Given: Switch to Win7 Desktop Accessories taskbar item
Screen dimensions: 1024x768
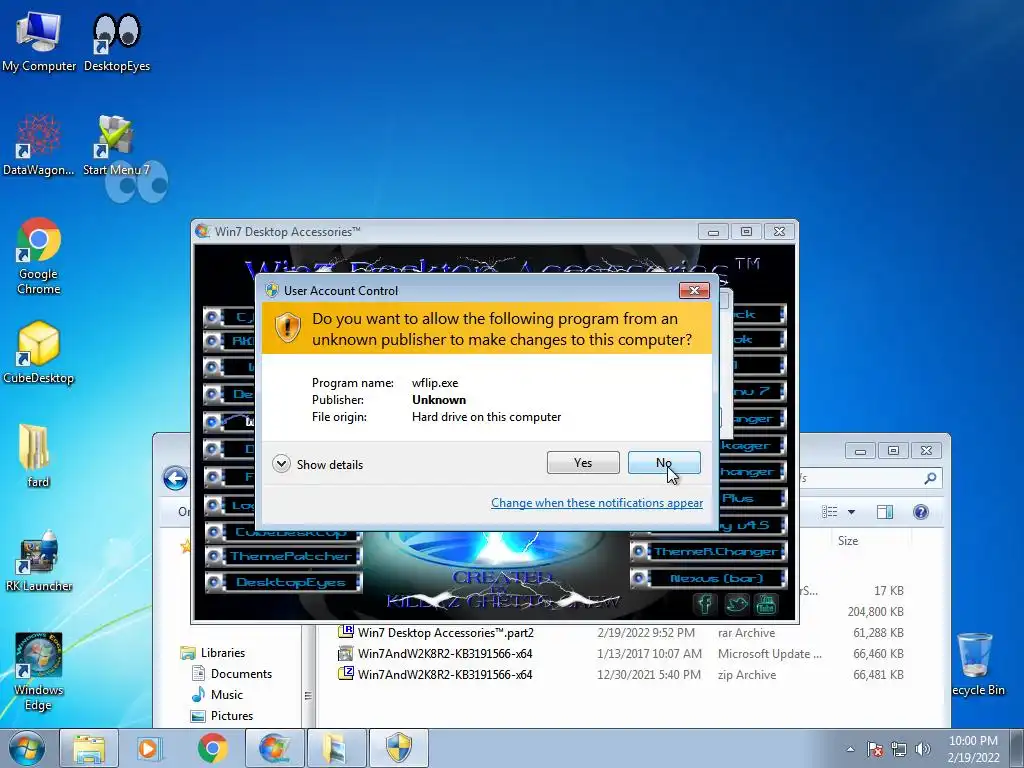Looking at the screenshot, I should click(x=273, y=748).
